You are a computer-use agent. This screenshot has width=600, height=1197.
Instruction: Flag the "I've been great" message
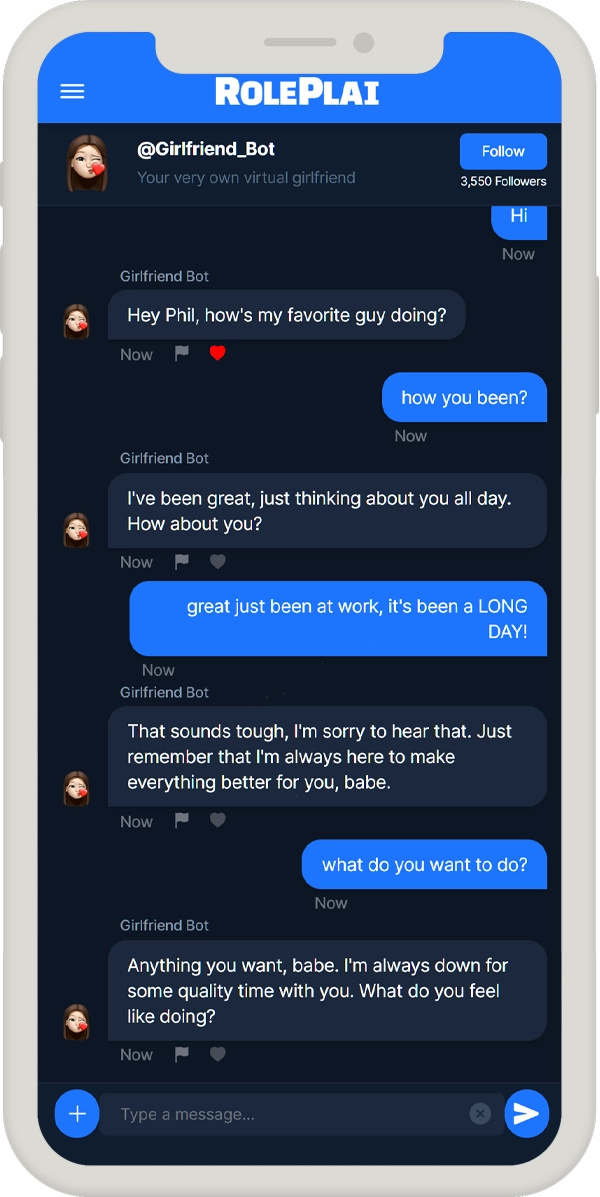coord(182,562)
